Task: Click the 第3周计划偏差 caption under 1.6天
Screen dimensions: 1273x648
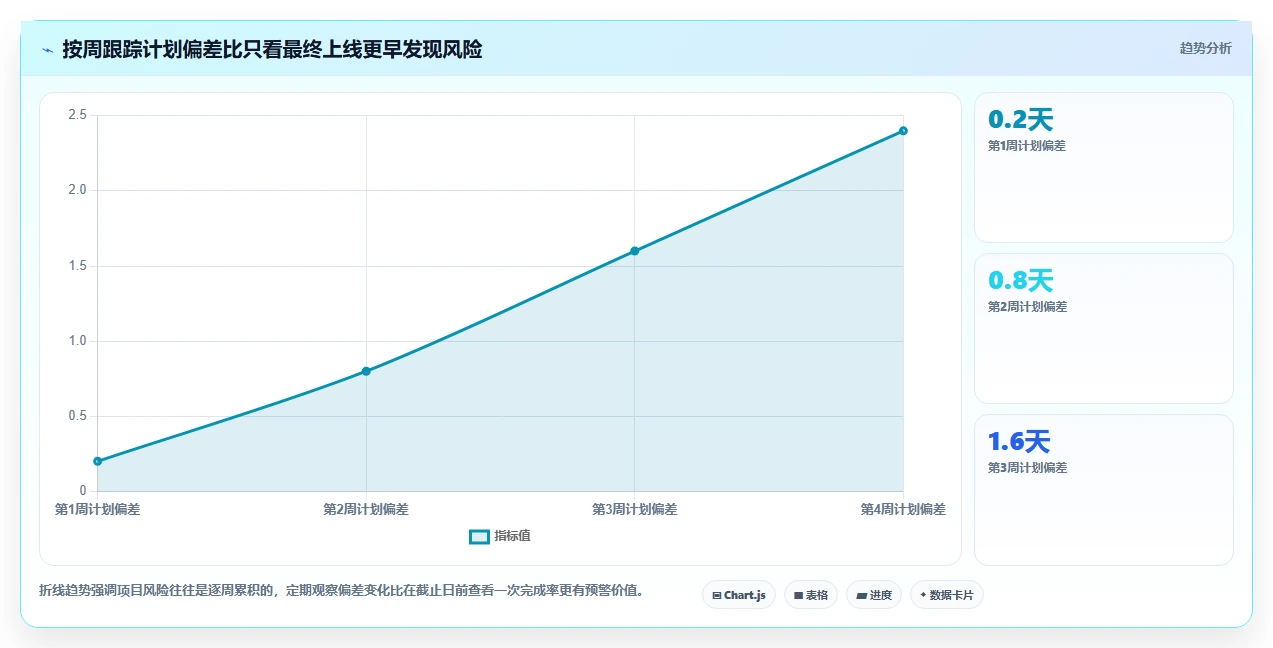Action: click(1027, 467)
